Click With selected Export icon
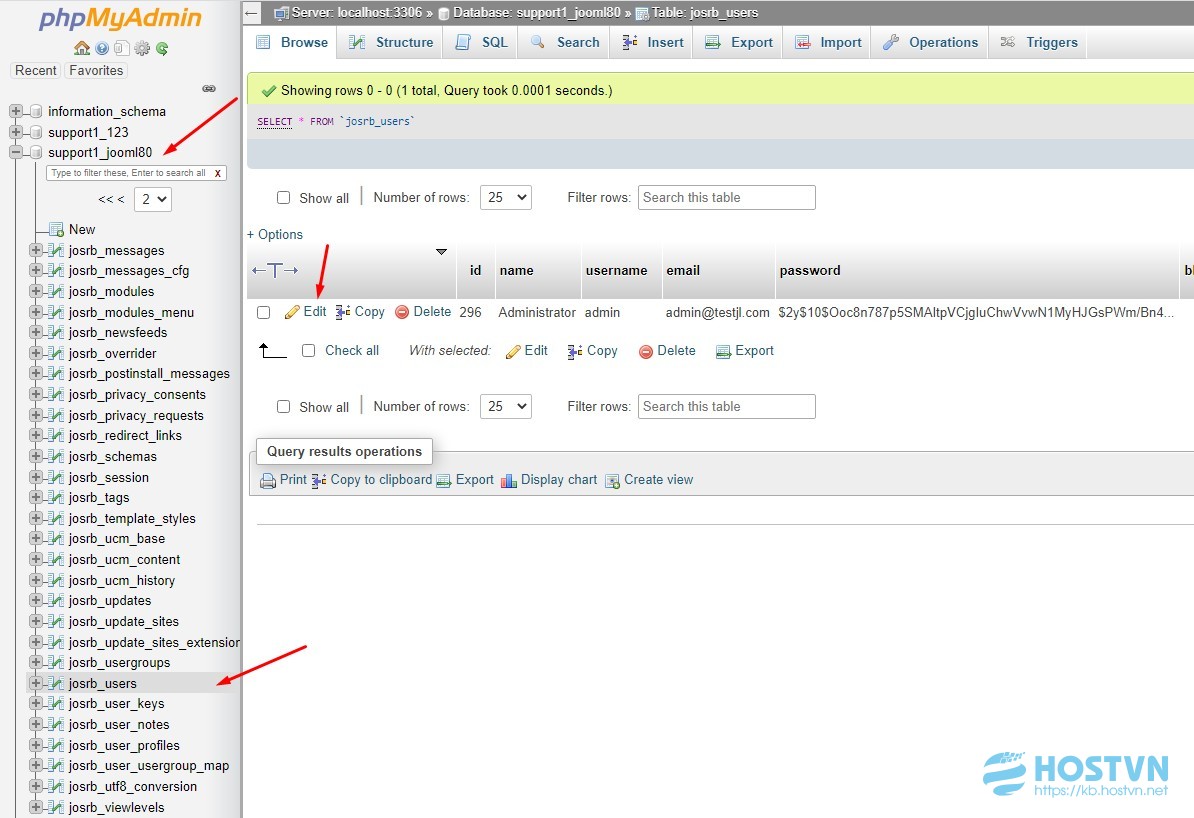The width and height of the screenshot is (1194, 818). tap(723, 351)
